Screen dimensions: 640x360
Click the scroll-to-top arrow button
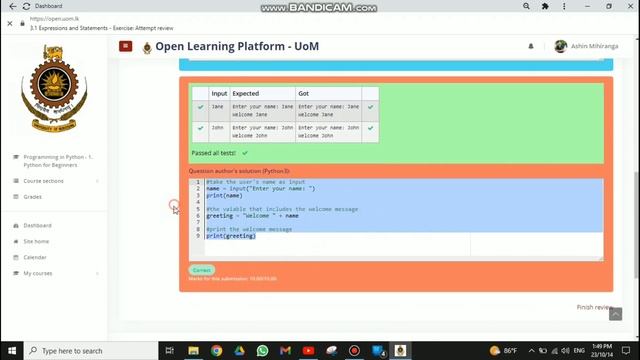[x=616, y=314]
